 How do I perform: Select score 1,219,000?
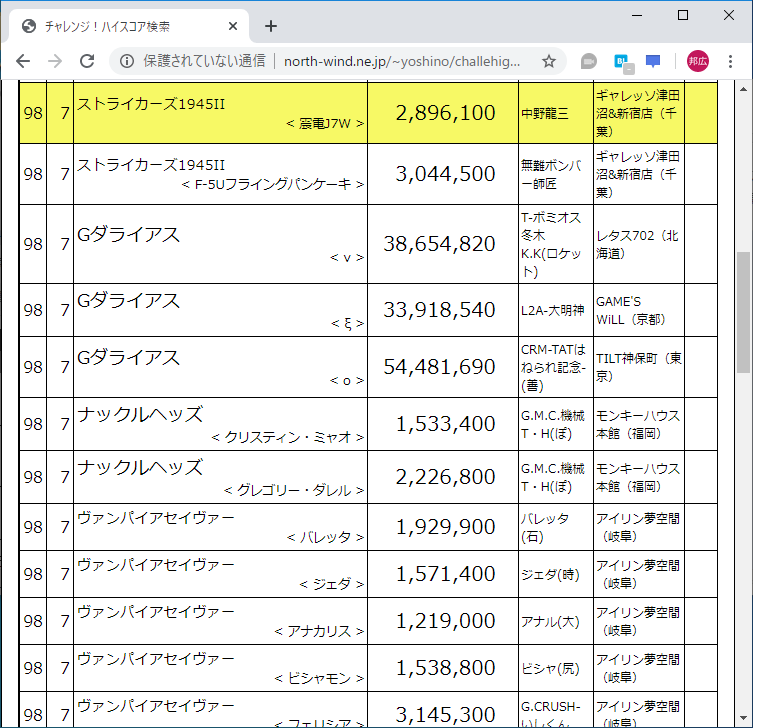click(x=445, y=621)
